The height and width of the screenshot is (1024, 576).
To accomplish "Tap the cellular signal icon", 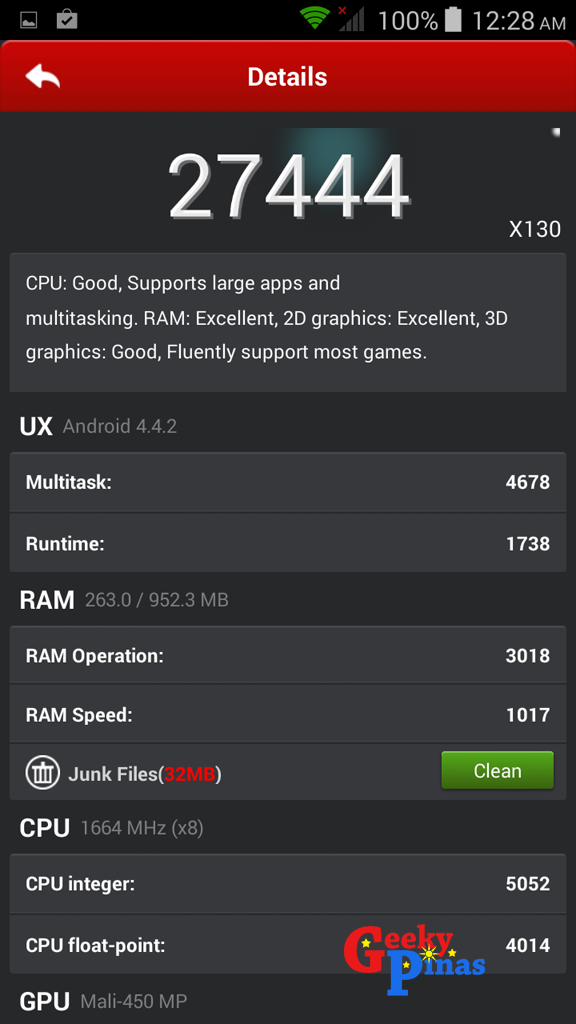I will point(351,18).
